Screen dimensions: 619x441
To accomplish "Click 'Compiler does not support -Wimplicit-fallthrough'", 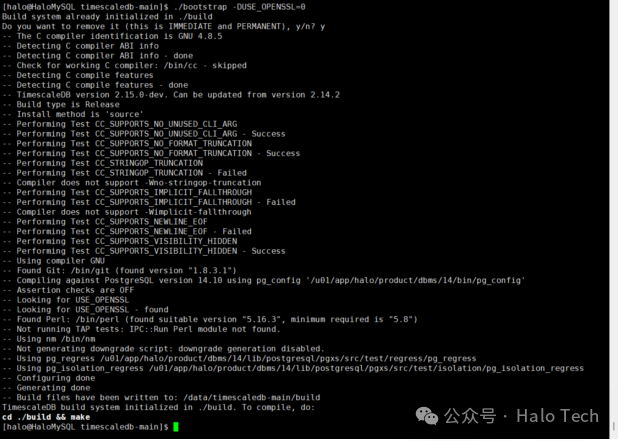I will tap(127, 212).
